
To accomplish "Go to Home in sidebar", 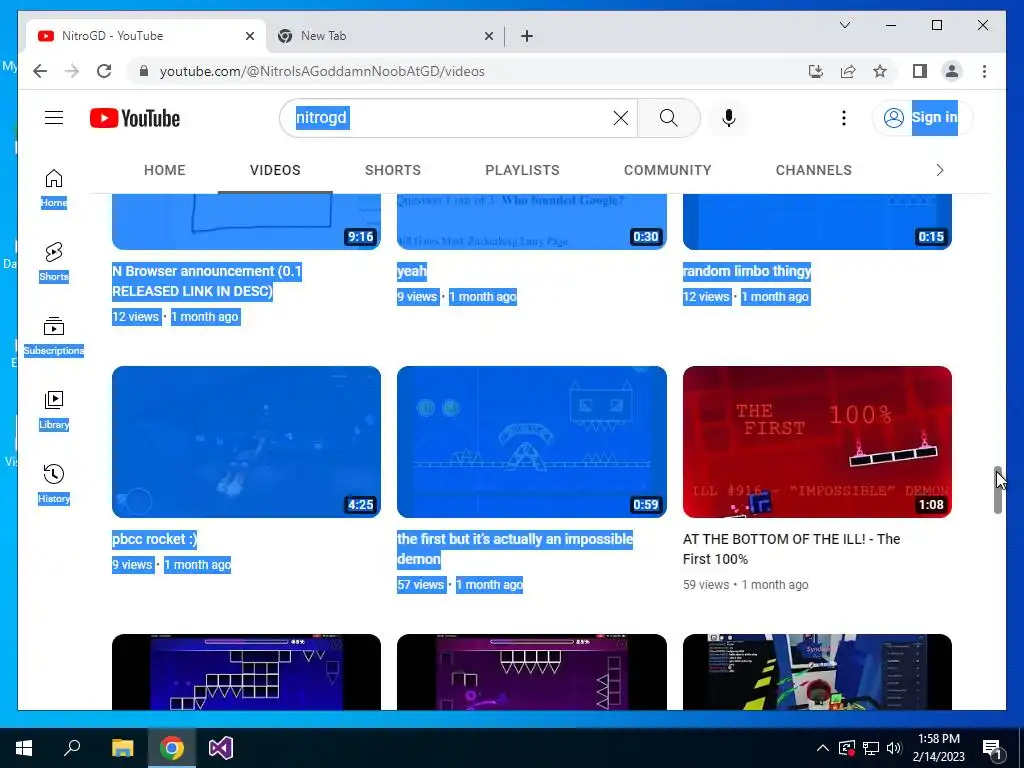I will pyautogui.click(x=54, y=188).
